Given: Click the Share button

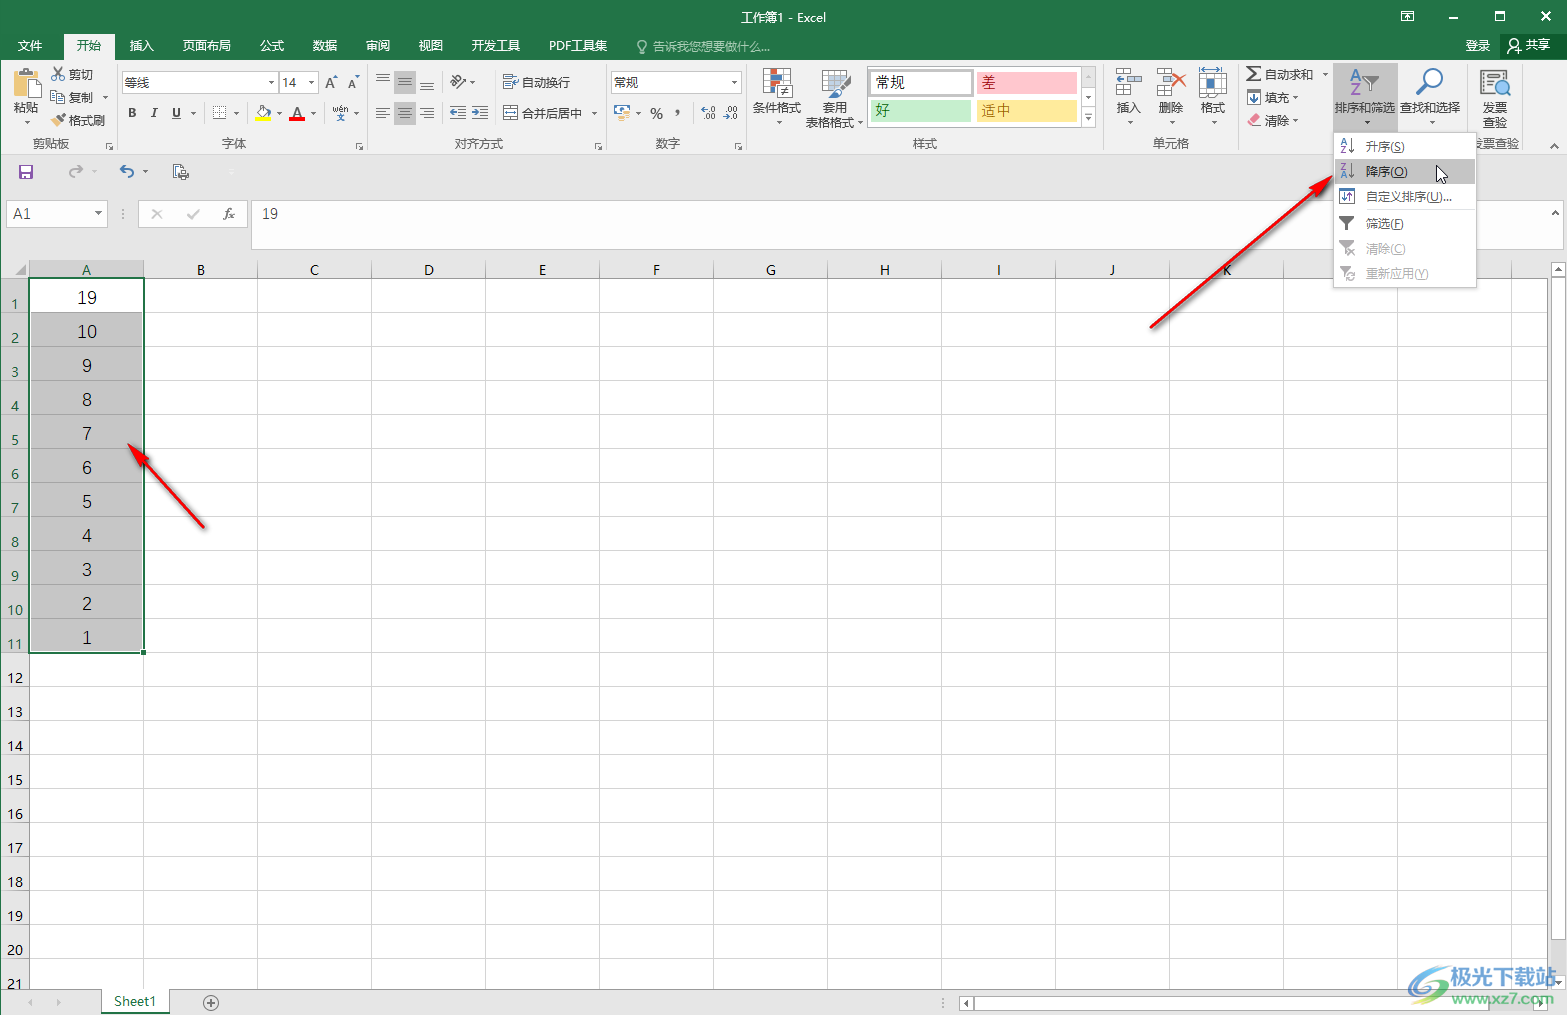Looking at the screenshot, I should tap(1530, 45).
